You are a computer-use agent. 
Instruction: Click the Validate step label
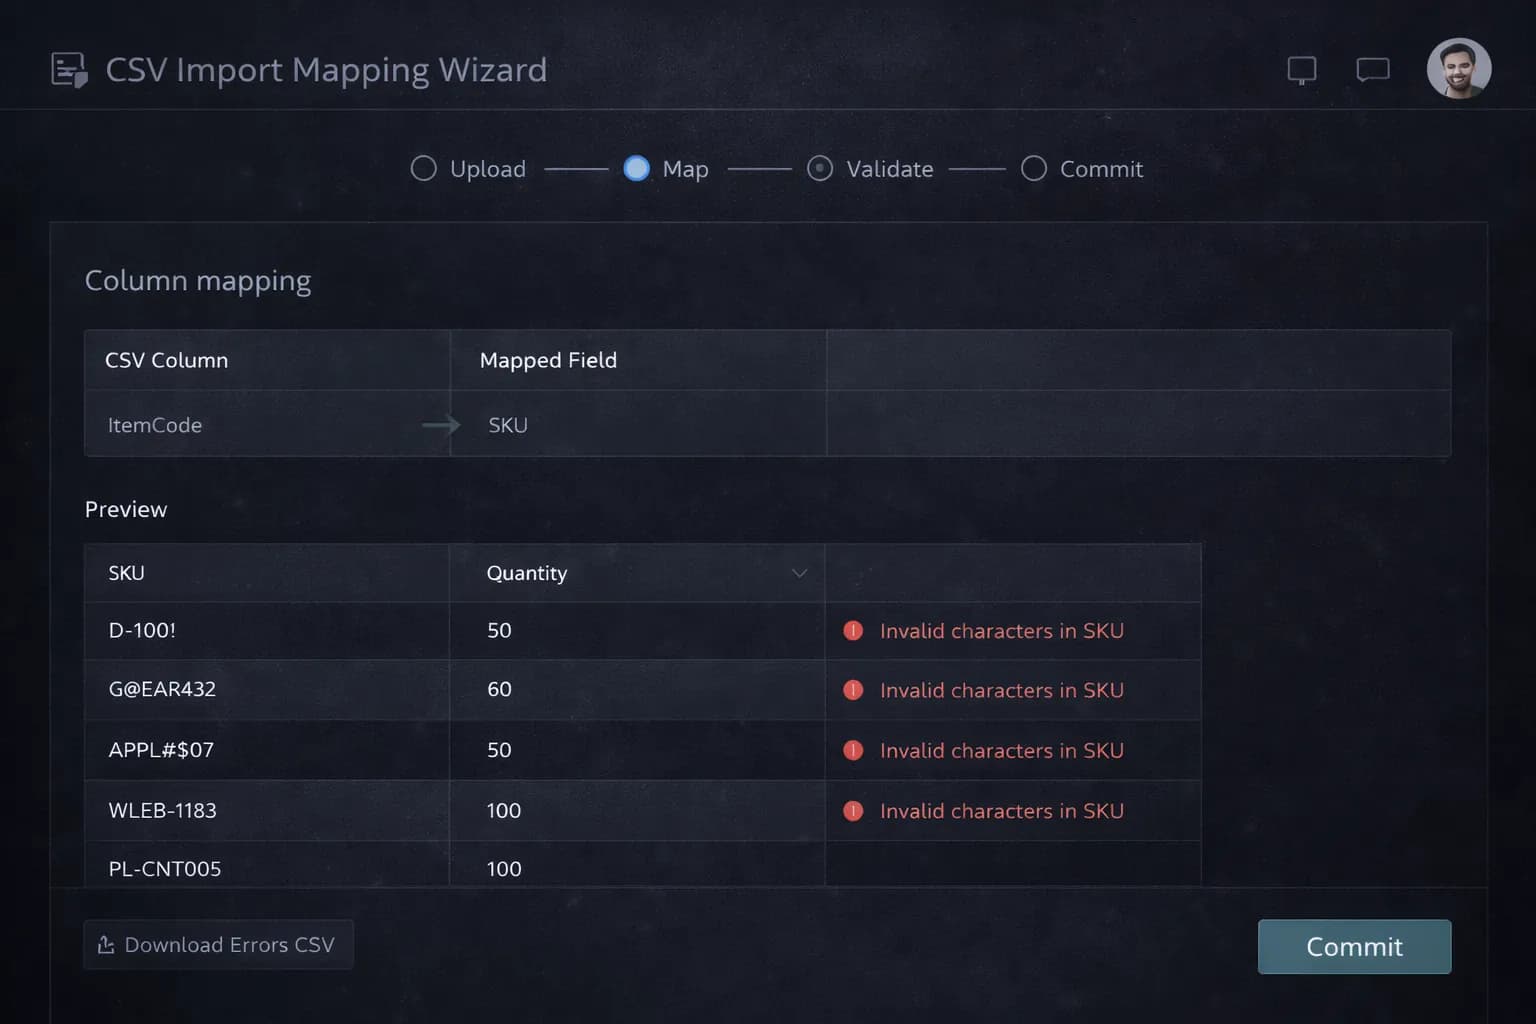click(889, 169)
